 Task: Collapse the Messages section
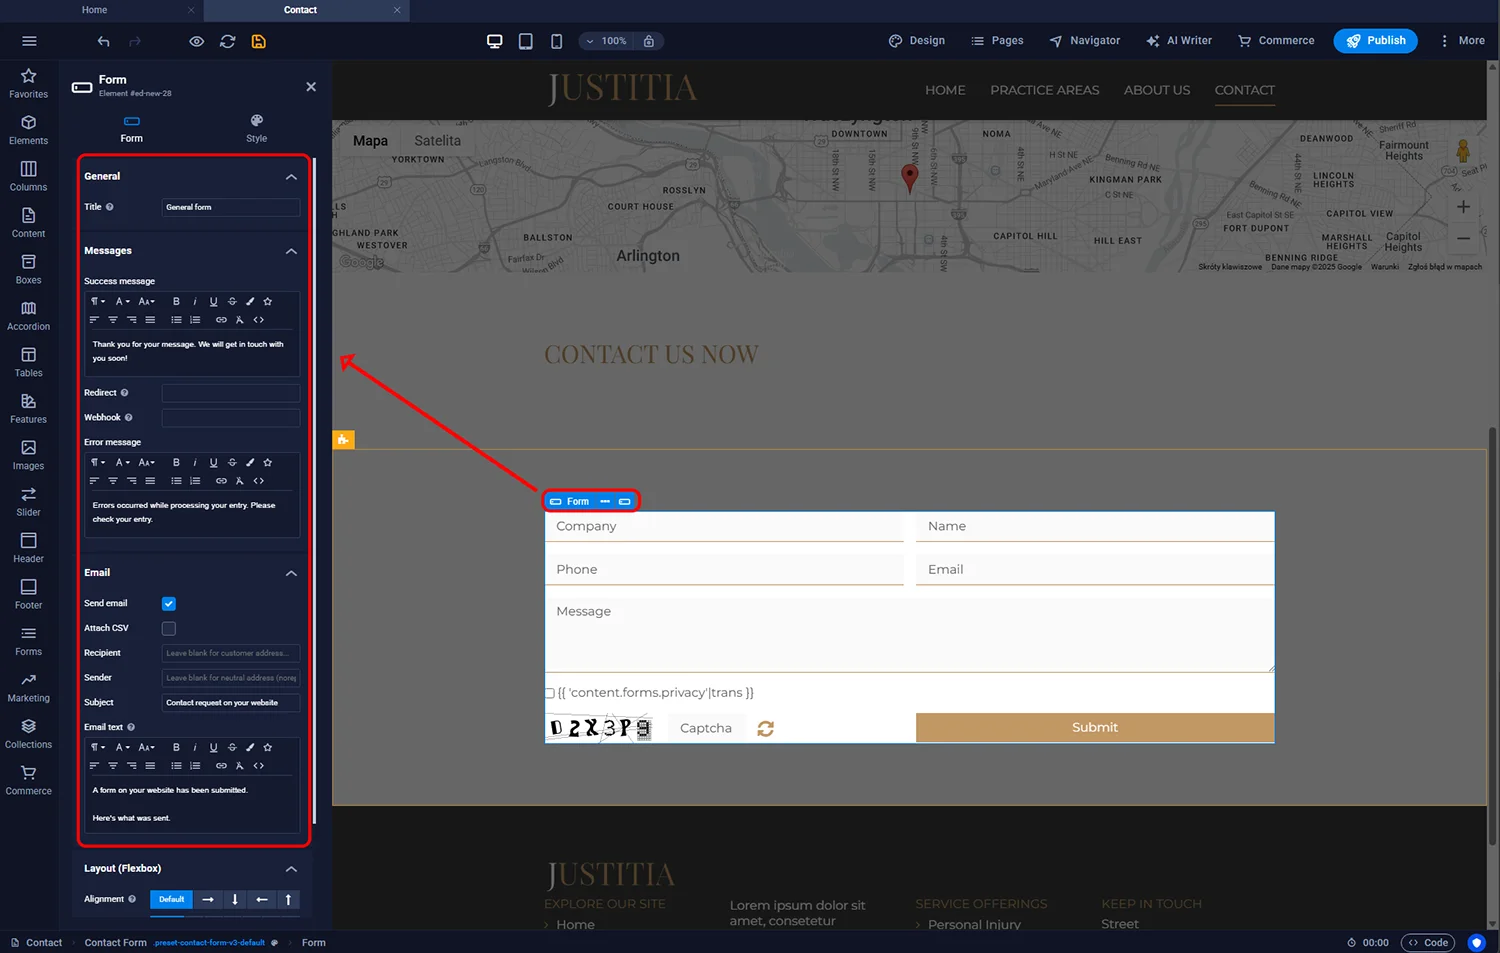coord(291,251)
